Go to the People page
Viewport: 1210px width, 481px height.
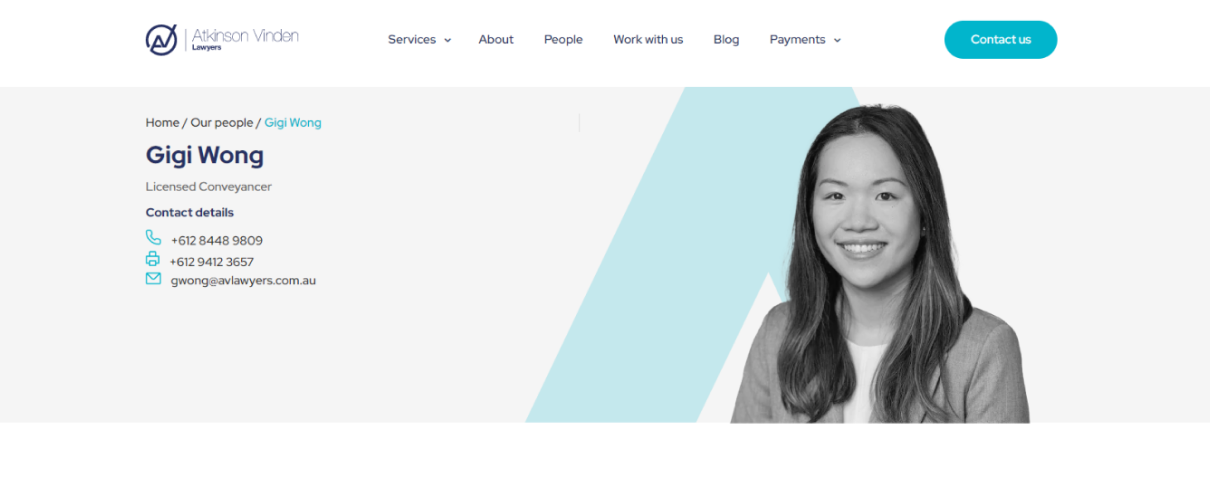click(563, 40)
